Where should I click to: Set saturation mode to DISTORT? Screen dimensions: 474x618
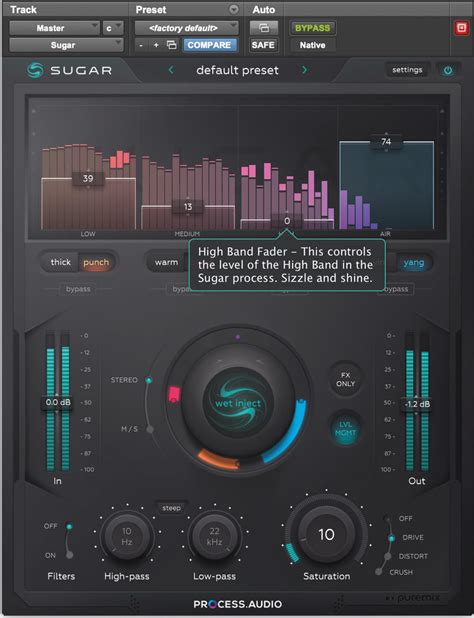click(388, 556)
